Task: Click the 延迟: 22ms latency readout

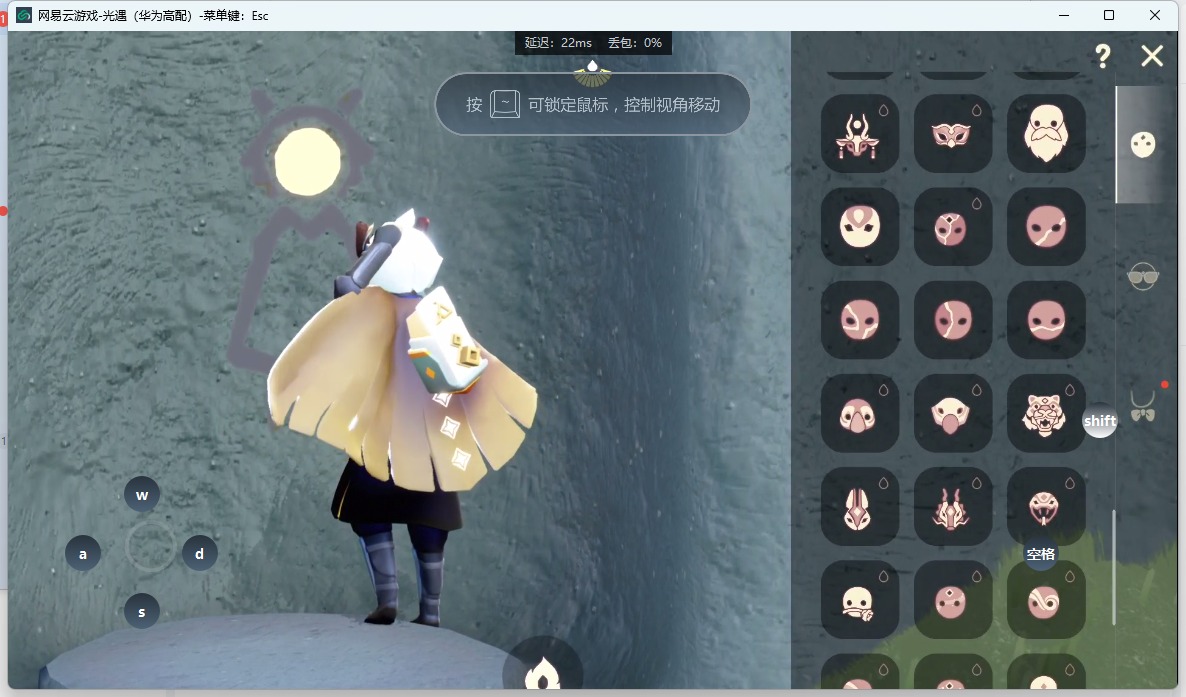Action: 558,42
